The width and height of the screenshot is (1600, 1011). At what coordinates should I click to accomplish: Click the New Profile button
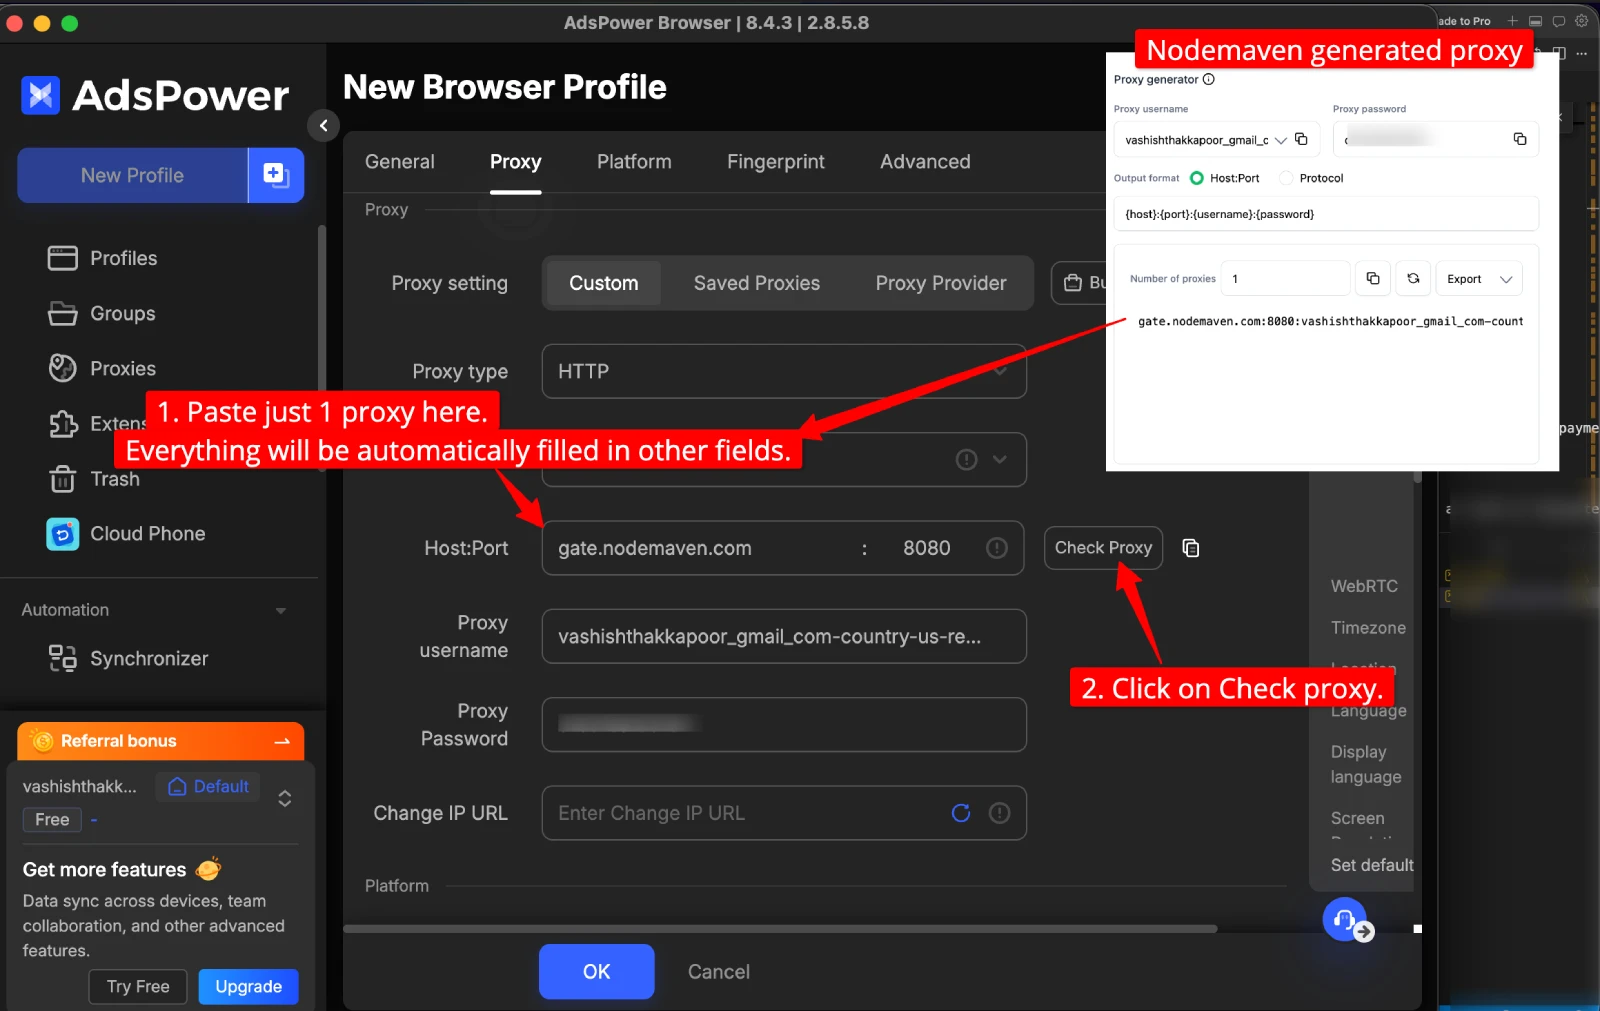click(132, 175)
